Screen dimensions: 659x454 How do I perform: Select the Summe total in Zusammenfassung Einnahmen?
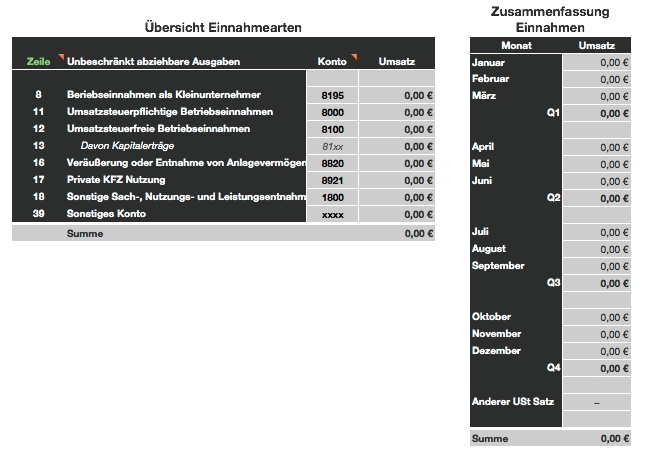tap(597, 438)
